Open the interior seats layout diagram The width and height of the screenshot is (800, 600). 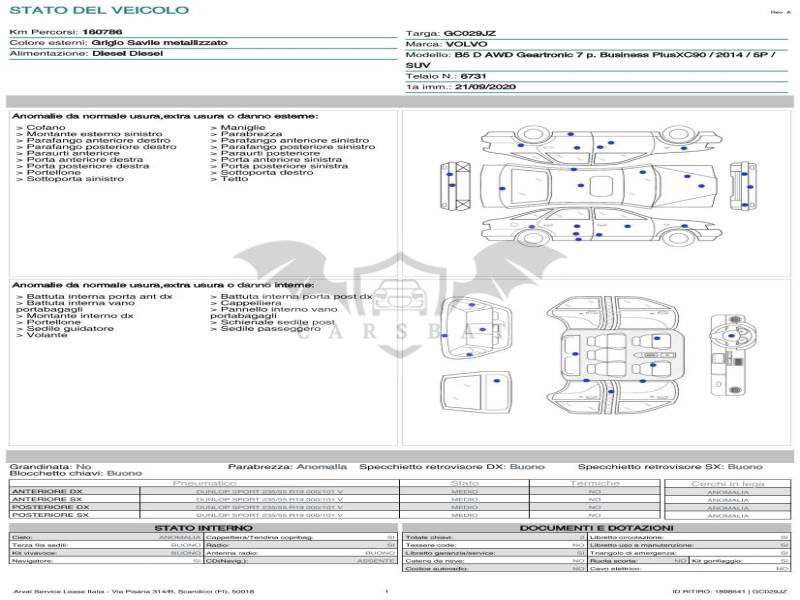[612, 353]
